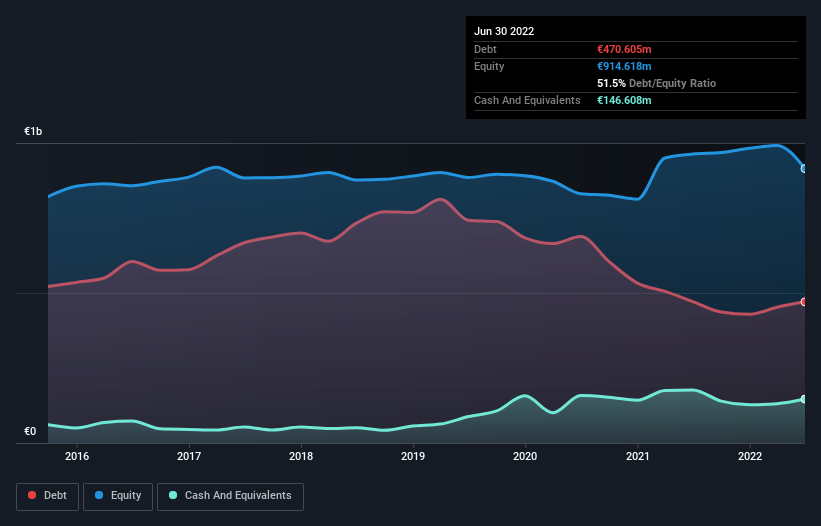Toggle the Cash And Equivalents legend button

[x=230, y=496]
